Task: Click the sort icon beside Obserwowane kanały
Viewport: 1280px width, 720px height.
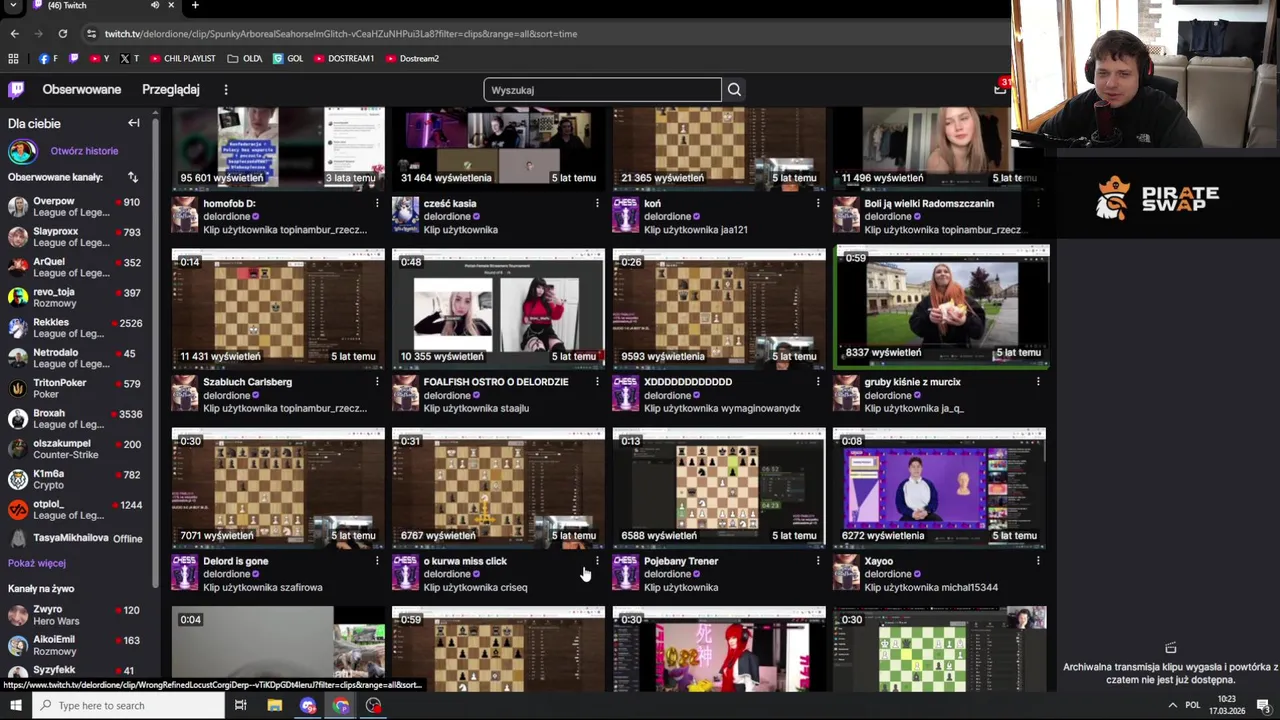Action: click(x=132, y=177)
